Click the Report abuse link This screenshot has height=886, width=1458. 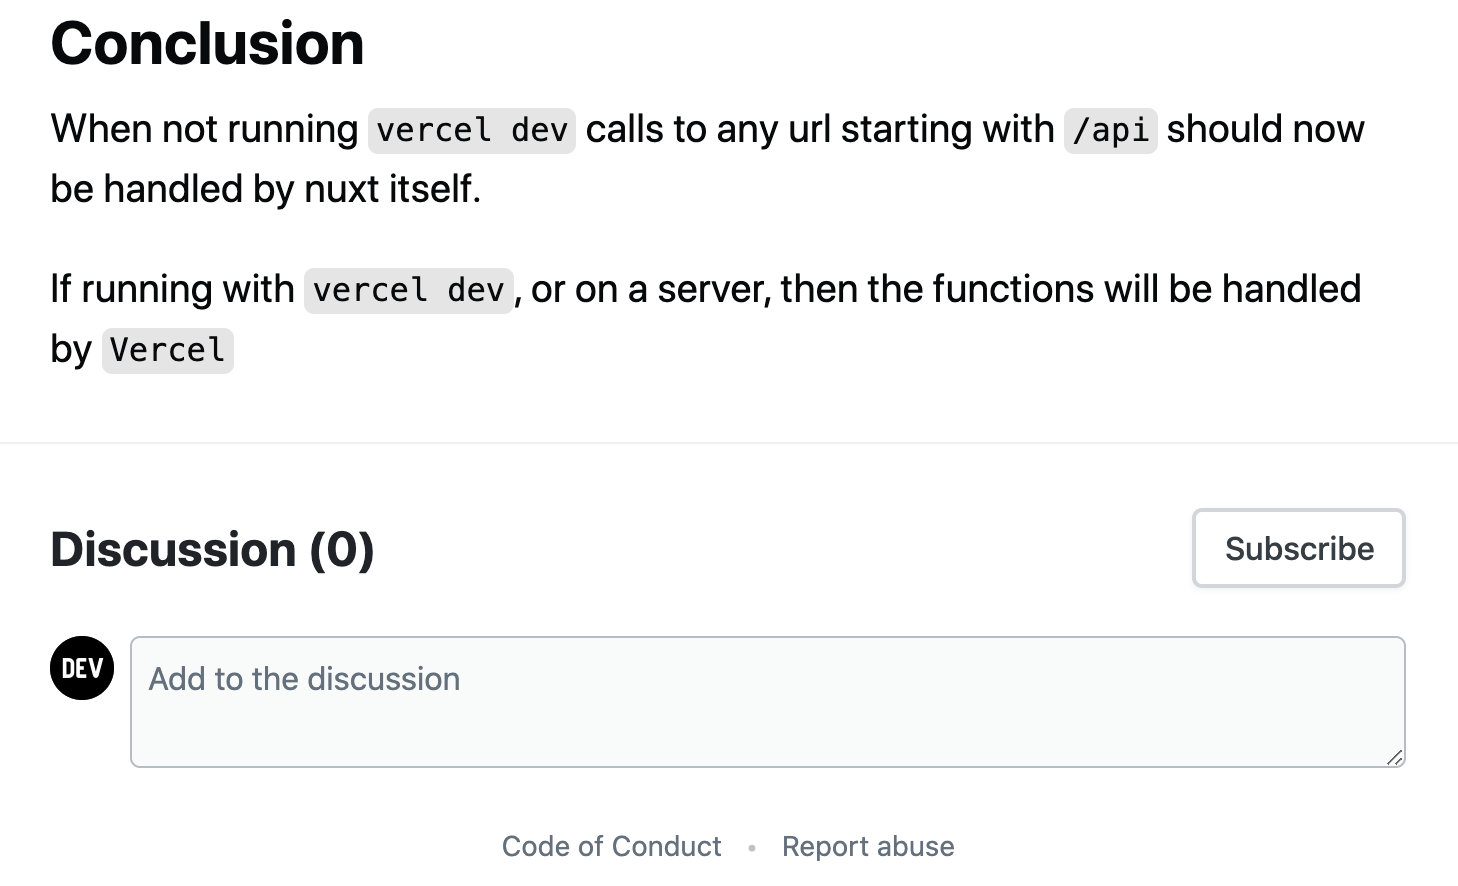(868, 846)
